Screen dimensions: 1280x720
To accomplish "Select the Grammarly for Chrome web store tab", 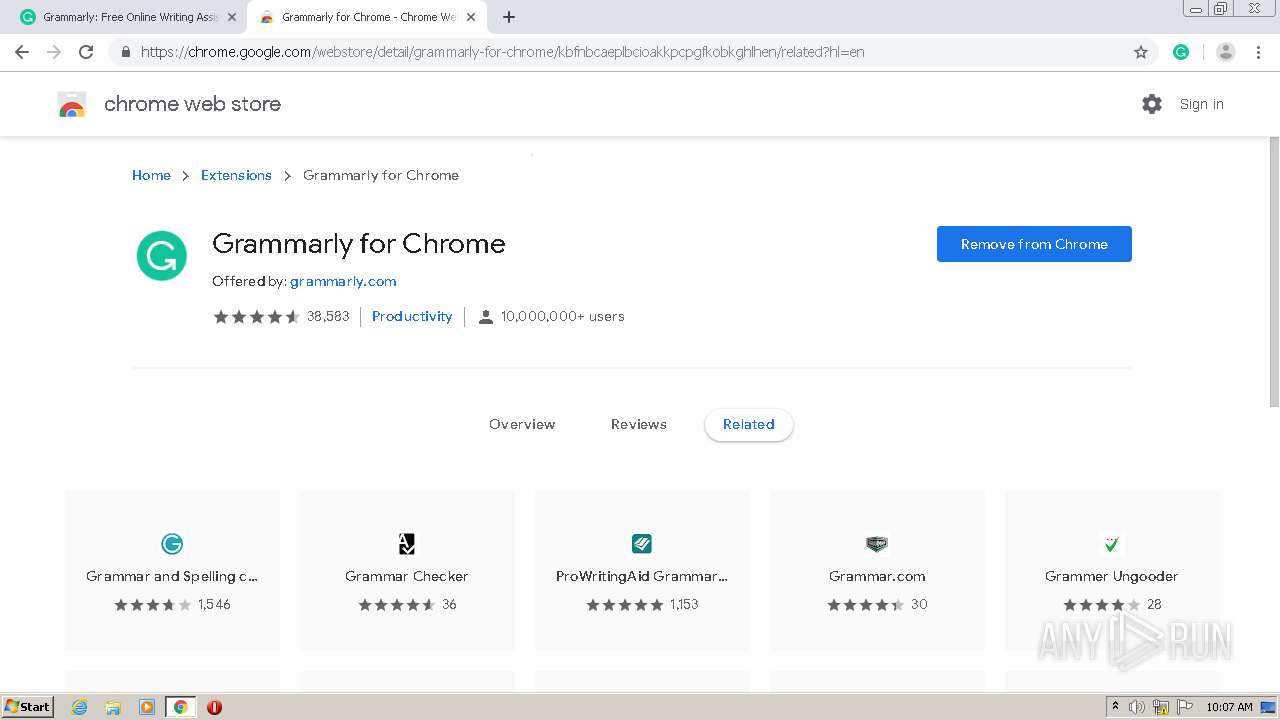I will (x=366, y=17).
